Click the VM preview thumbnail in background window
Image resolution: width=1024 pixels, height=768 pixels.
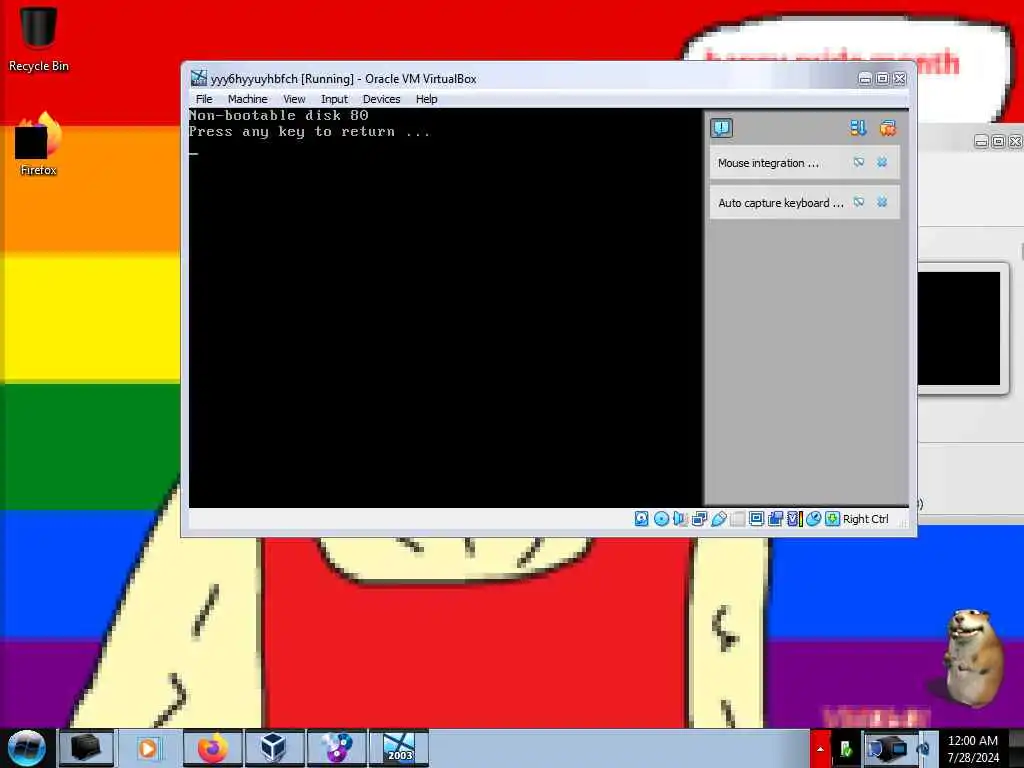[958, 328]
